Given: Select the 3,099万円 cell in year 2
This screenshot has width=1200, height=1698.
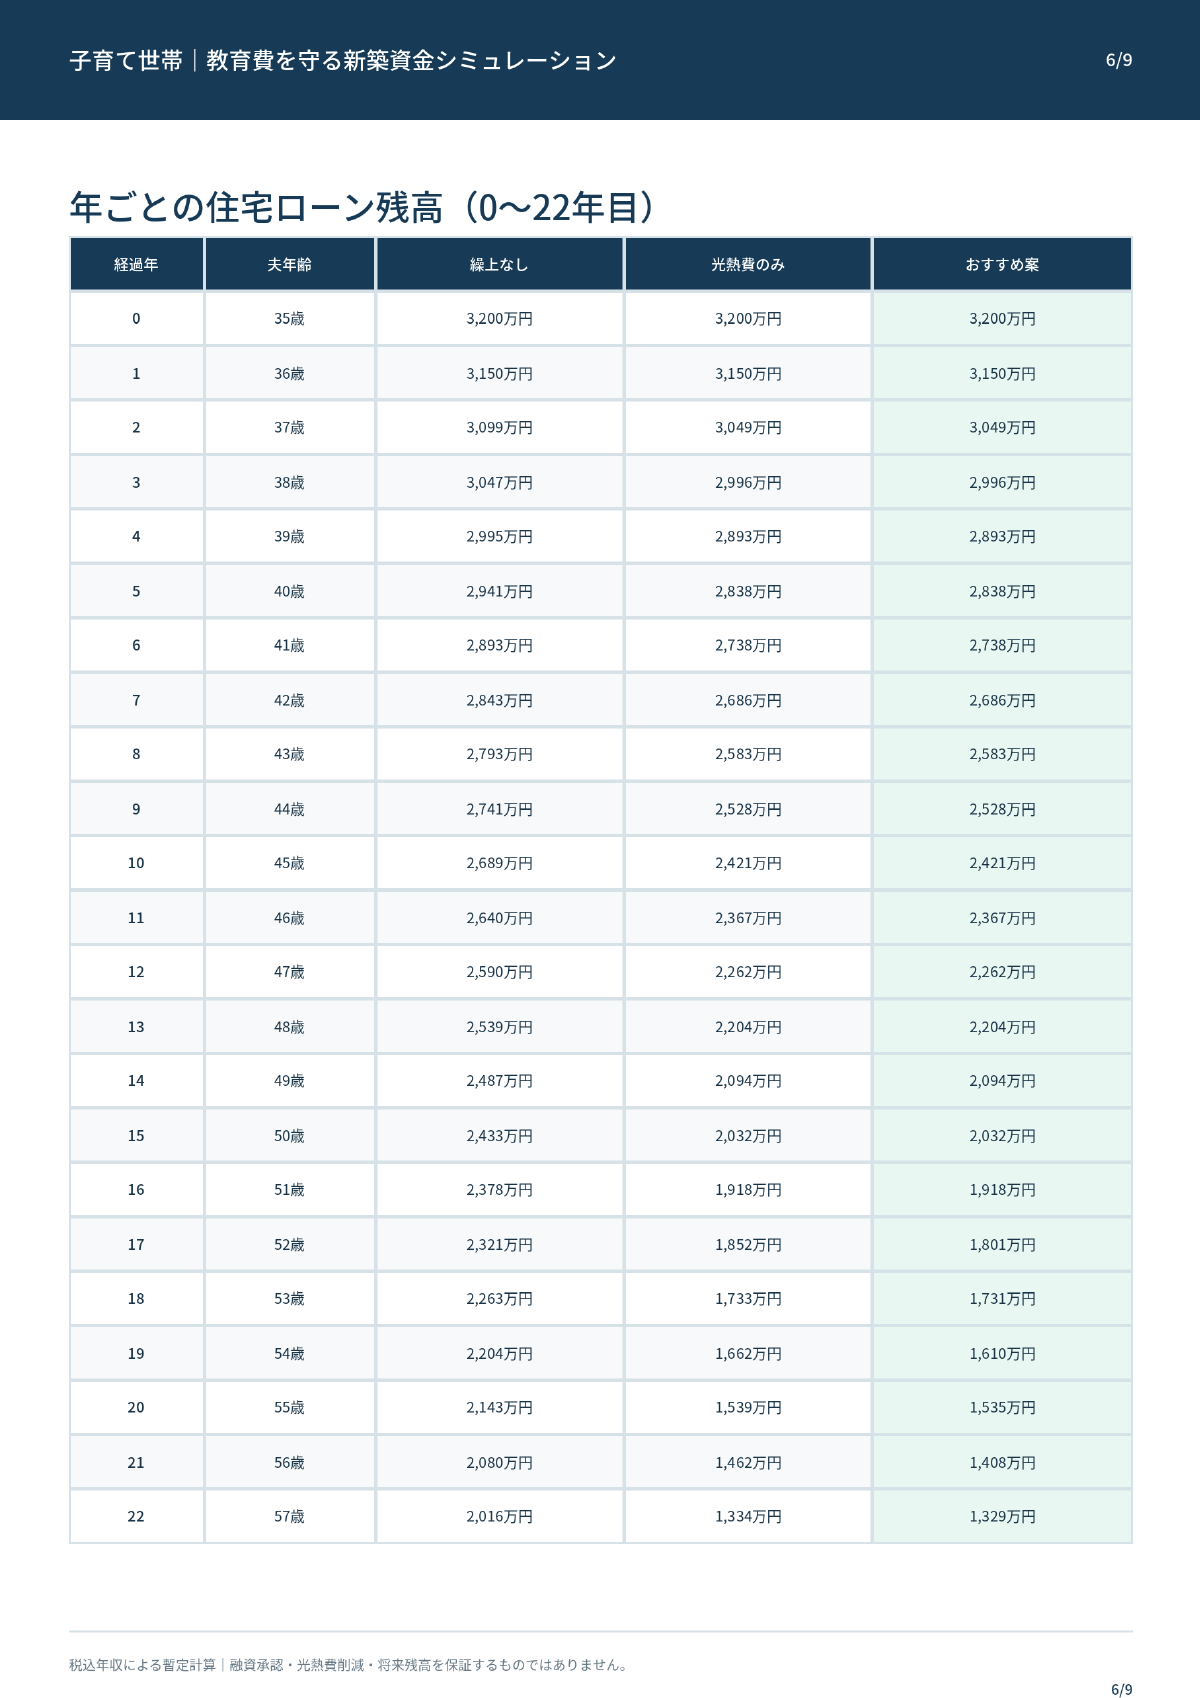Looking at the screenshot, I should [x=500, y=427].
